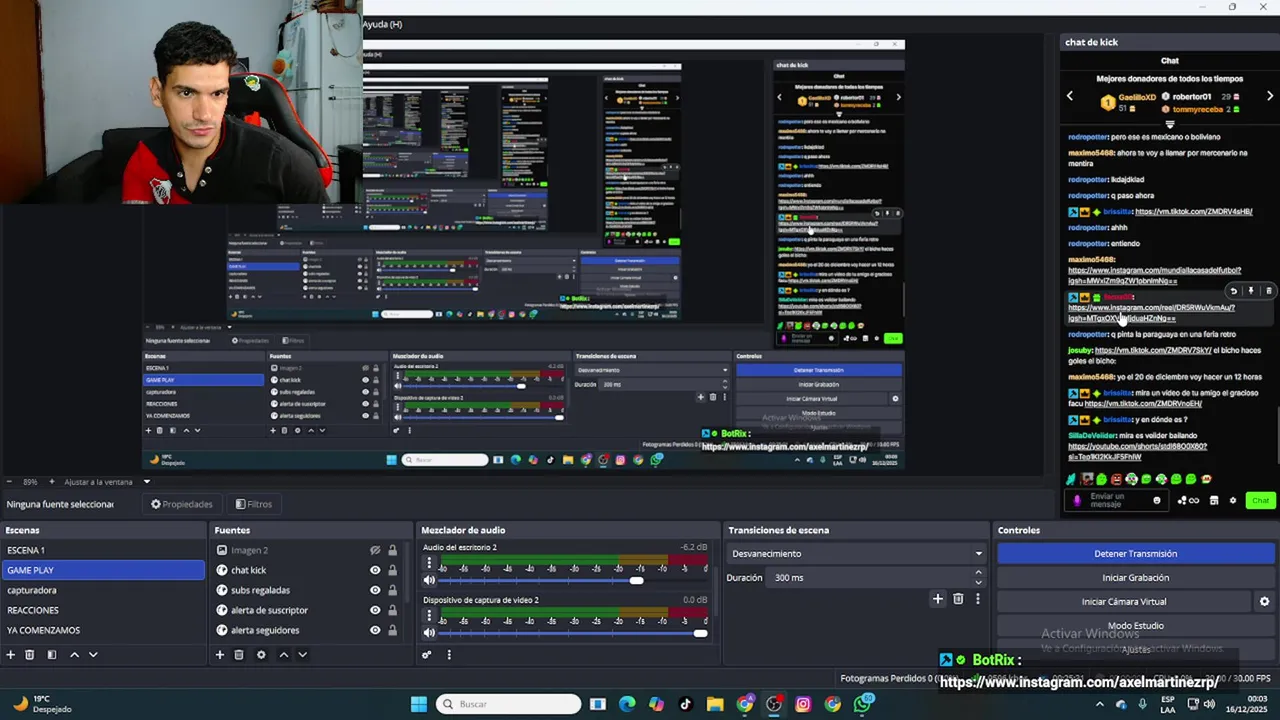Select the YA COMENZAMOS scene
This screenshot has height=720, width=1280.
tap(103, 630)
